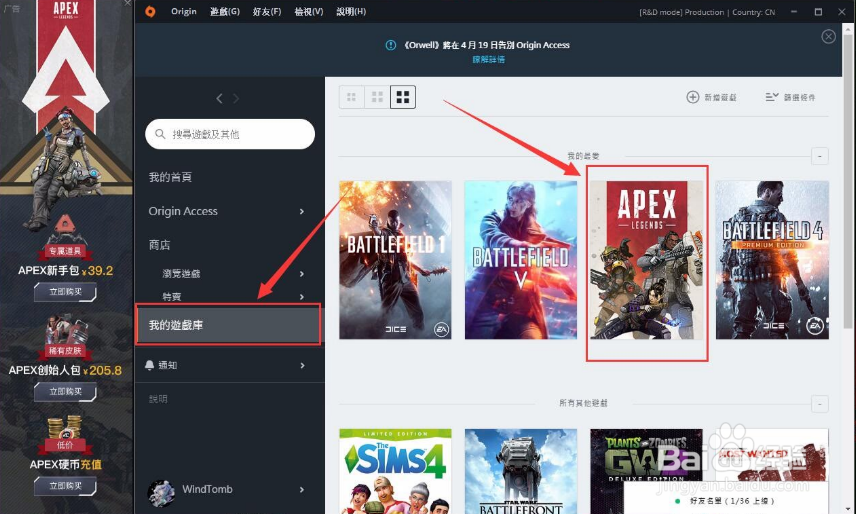Open the 瞭解詳情 link in banner

tap(489, 59)
